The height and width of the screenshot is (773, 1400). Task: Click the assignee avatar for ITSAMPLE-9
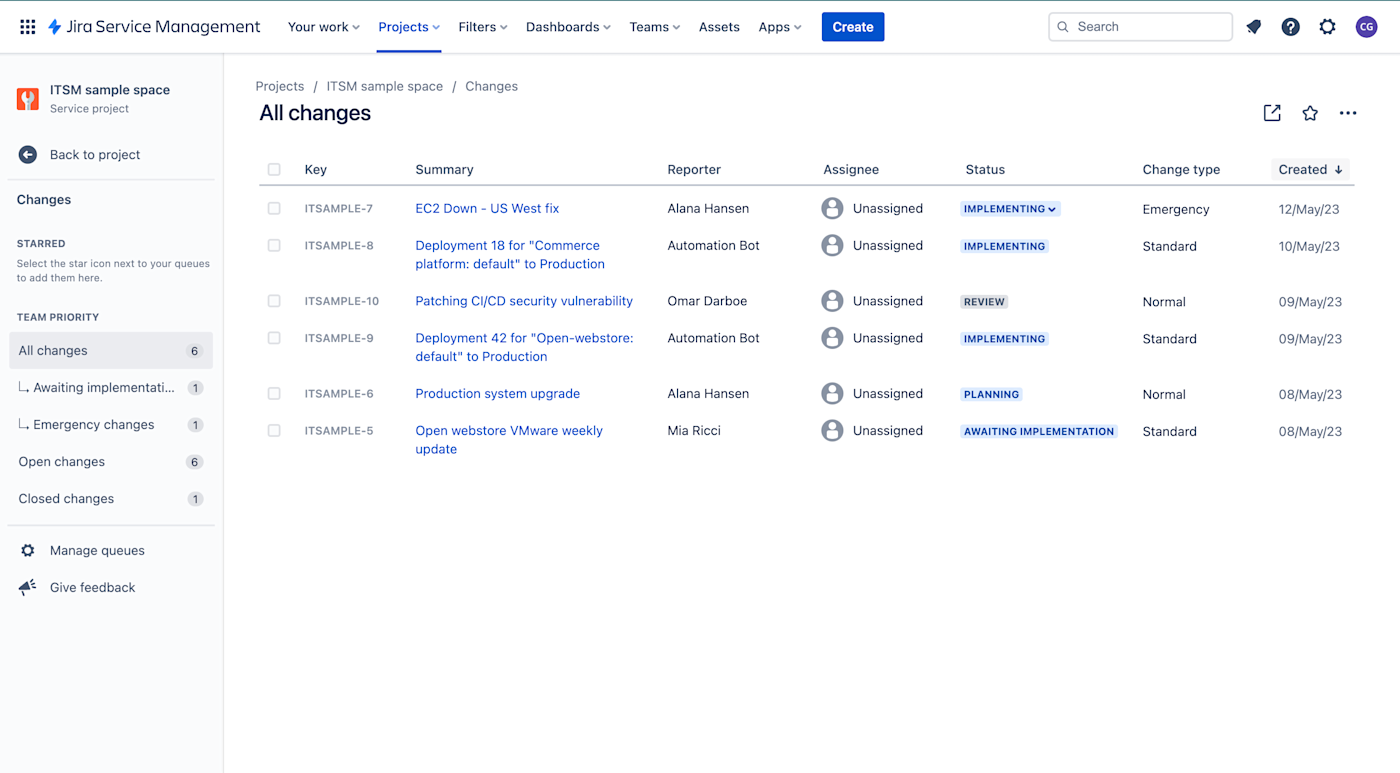[832, 338]
